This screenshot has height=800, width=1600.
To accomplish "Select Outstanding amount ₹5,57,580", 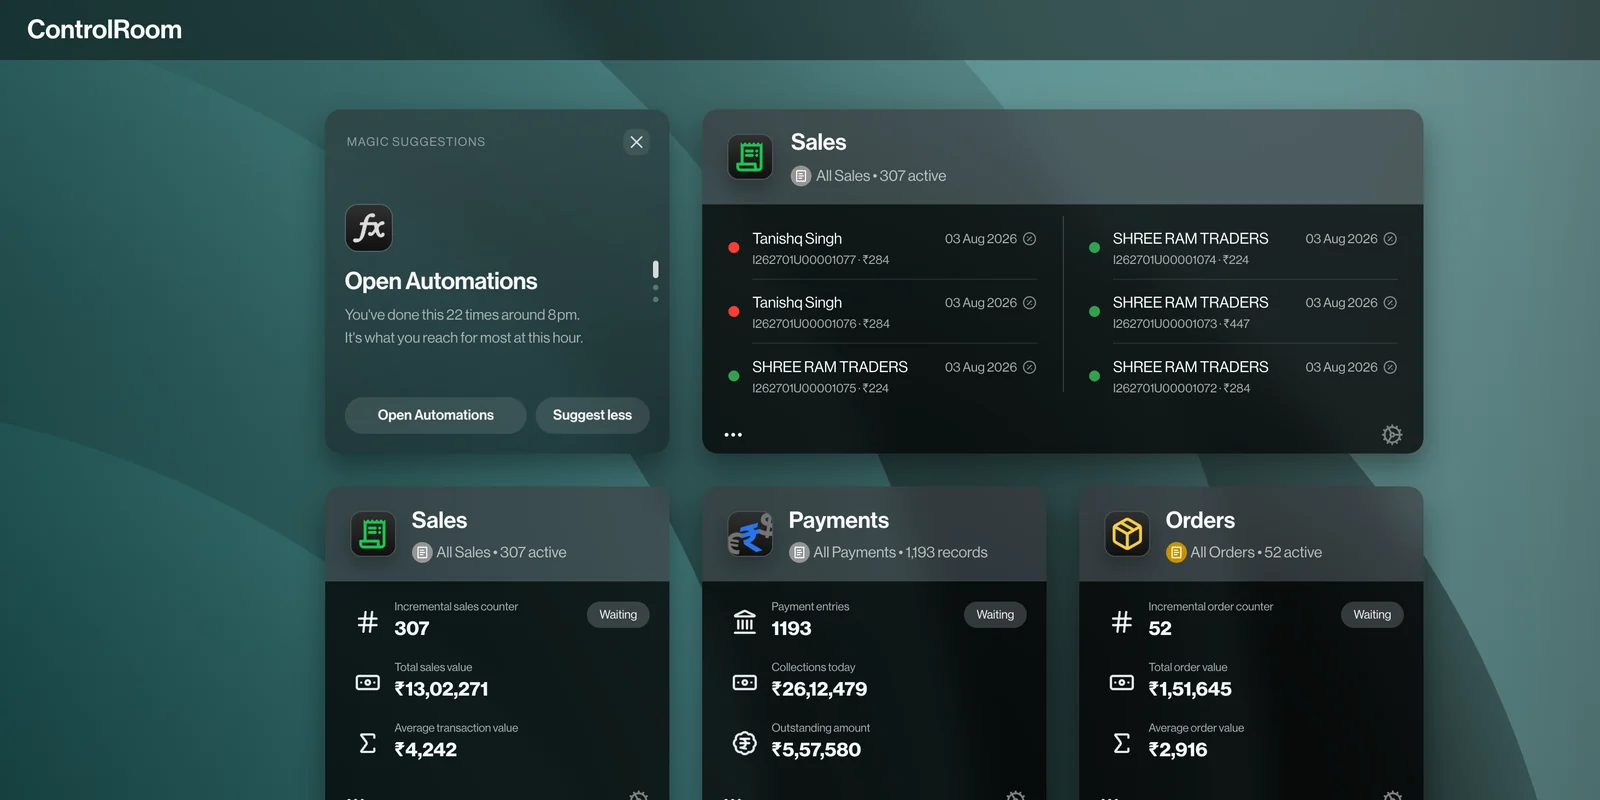I will [x=816, y=750].
